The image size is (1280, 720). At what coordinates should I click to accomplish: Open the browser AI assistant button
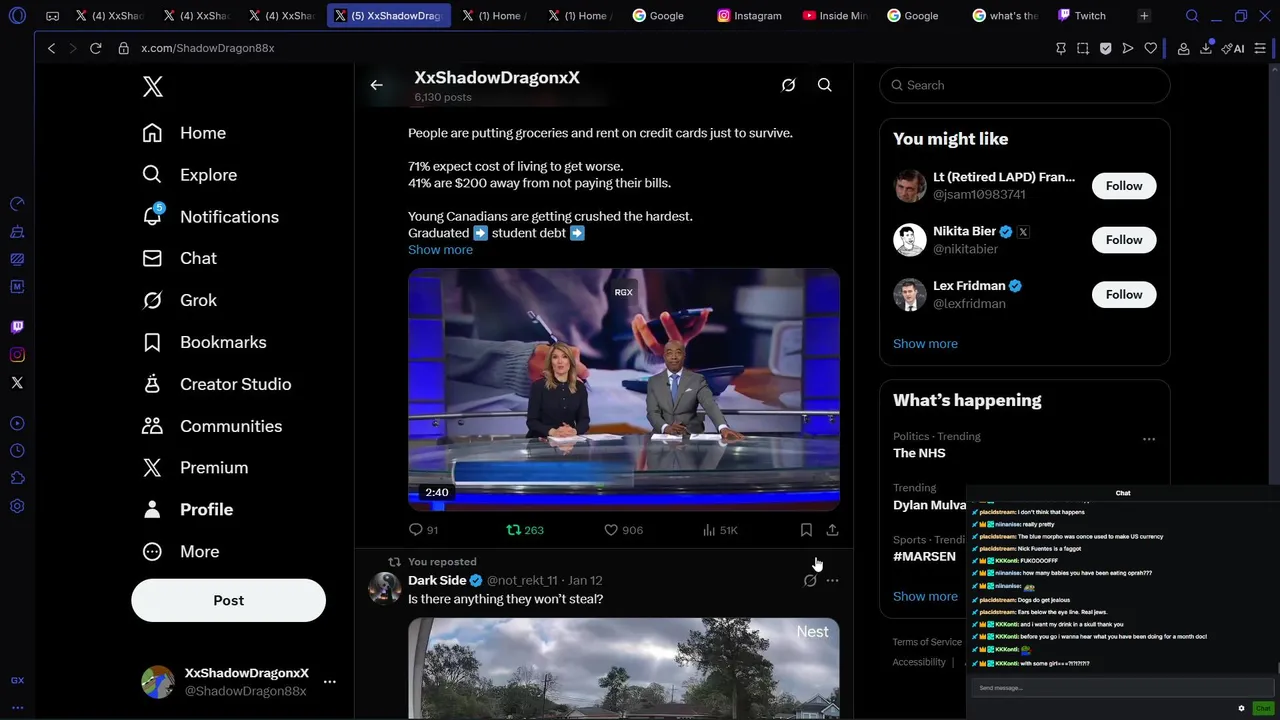click(1235, 48)
